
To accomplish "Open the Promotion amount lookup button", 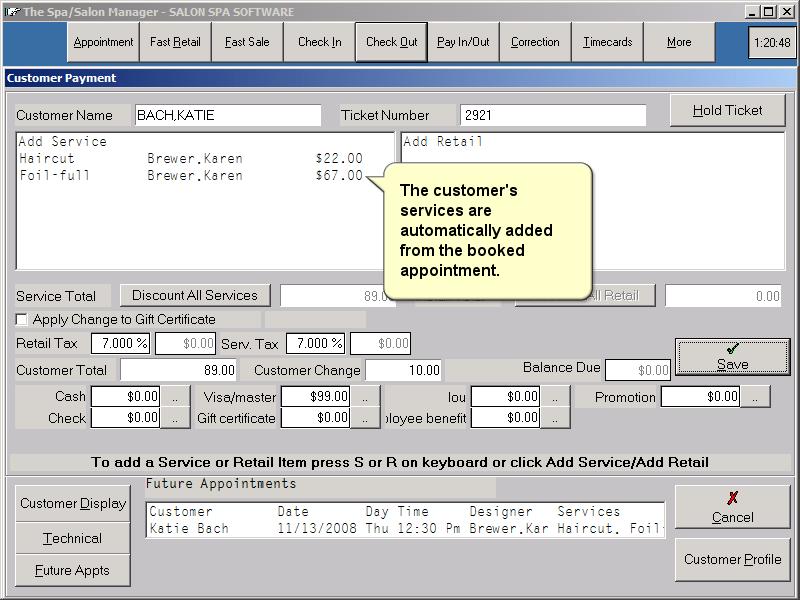I will coord(755,397).
